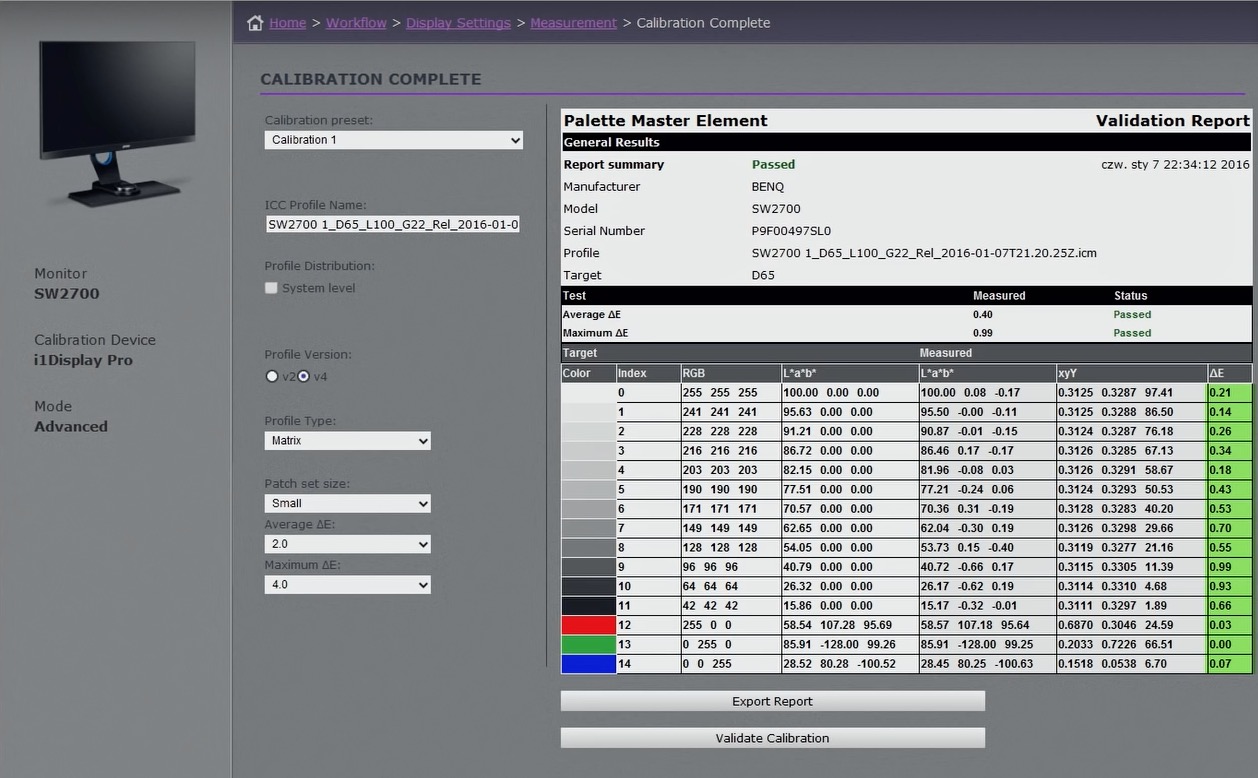The image size is (1258, 778).
Task: Navigate to Workflow breadcrumb link
Action: click(356, 23)
